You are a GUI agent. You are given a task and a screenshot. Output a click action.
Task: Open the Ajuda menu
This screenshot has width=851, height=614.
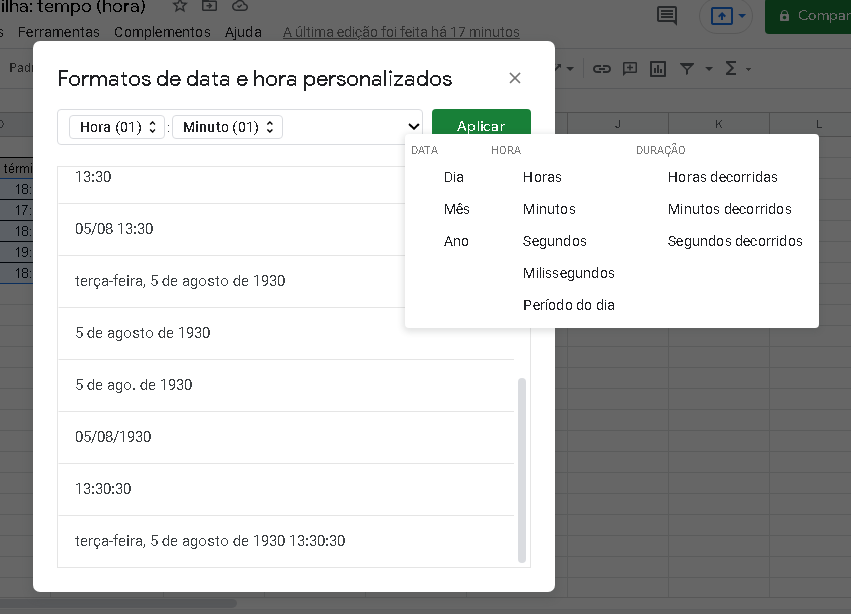[x=243, y=31]
